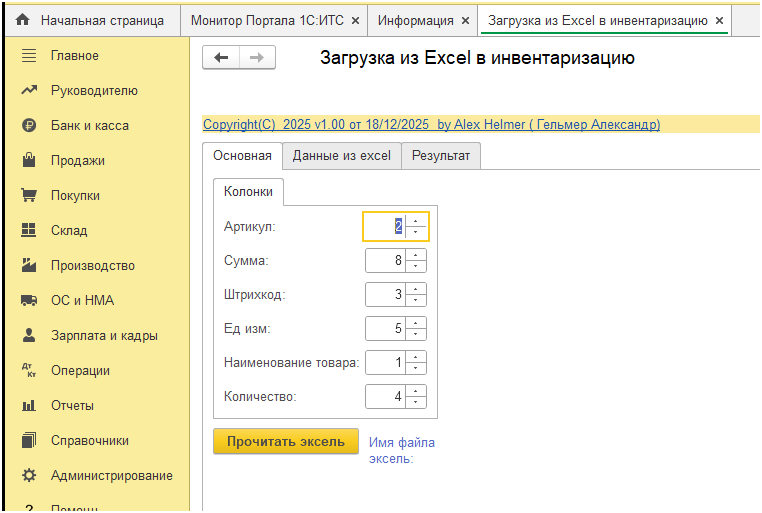Close the Загрузка из Excel в инвентаризацию tab
Viewport: 762px width, 513px height.
tap(719, 20)
